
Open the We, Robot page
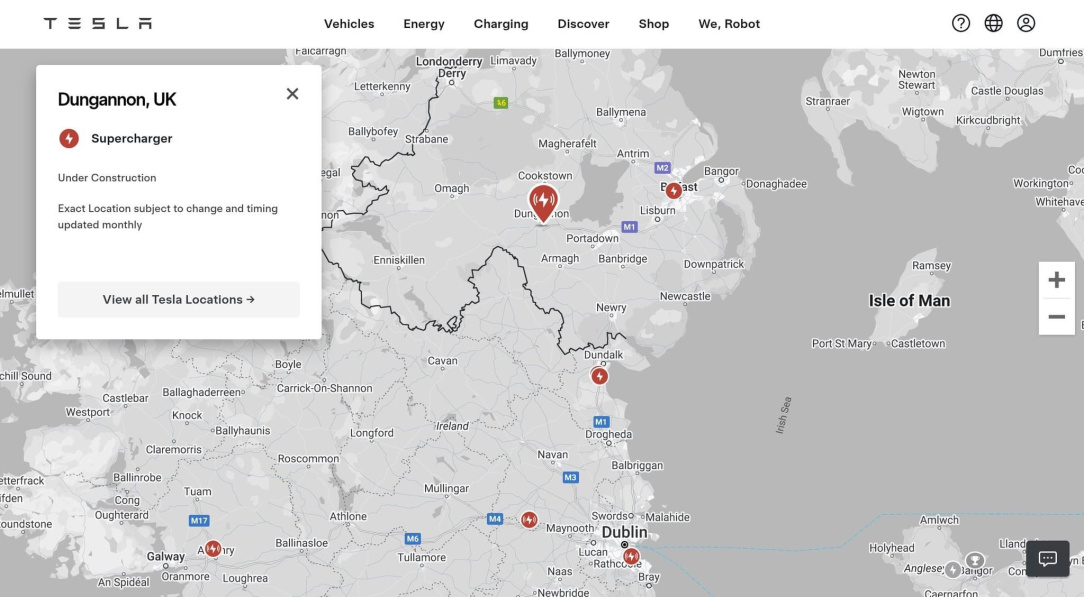[729, 23]
